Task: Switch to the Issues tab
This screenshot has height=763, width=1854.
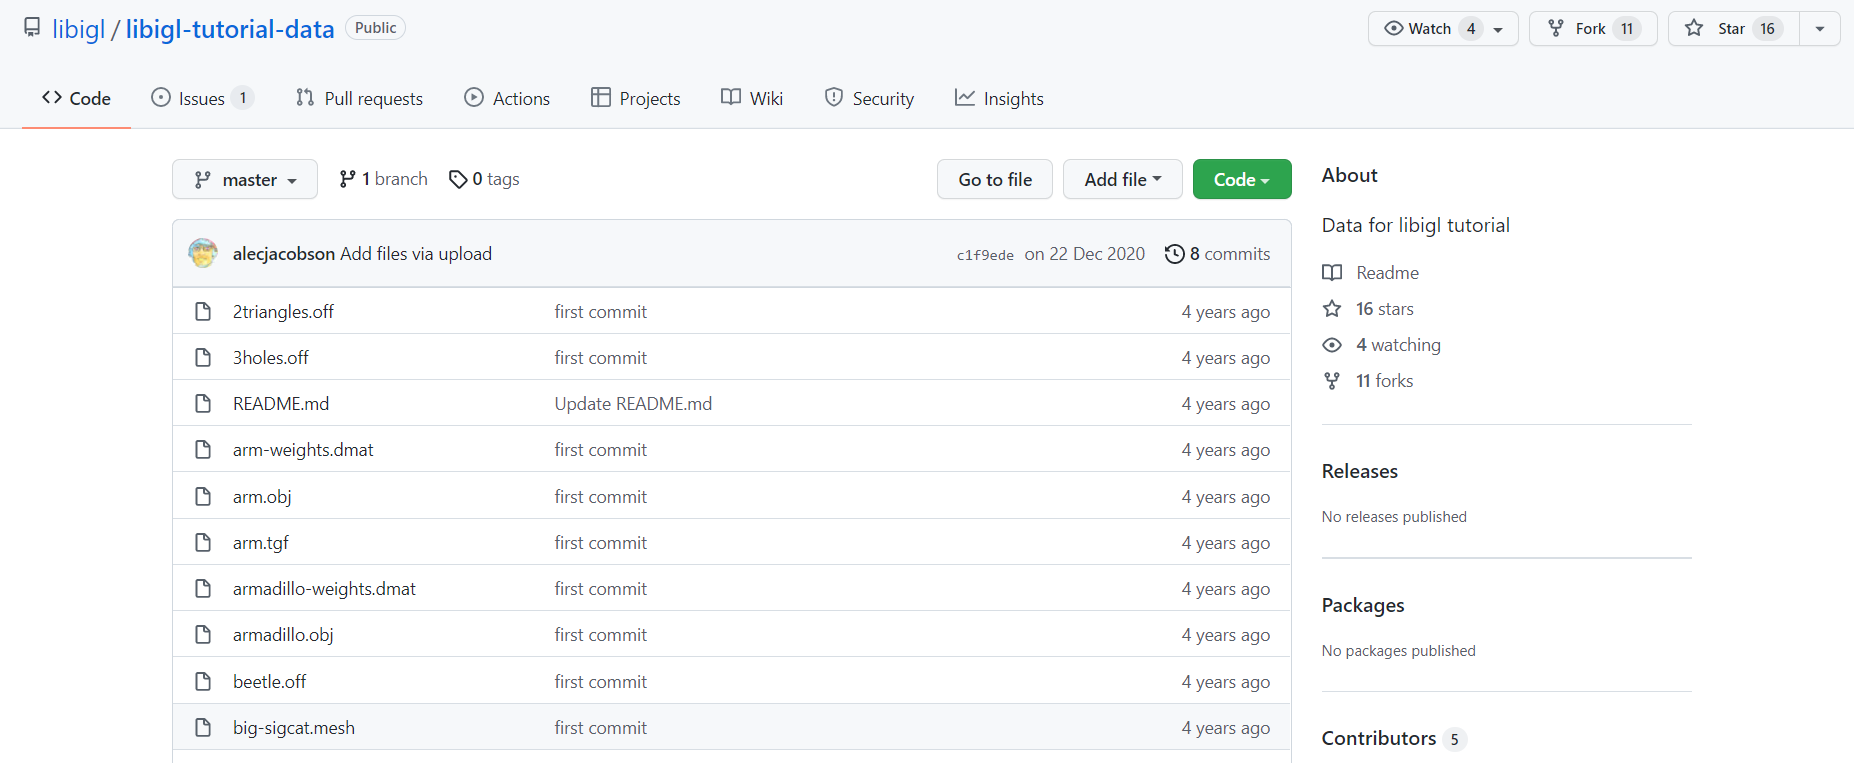Action: tap(201, 99)
